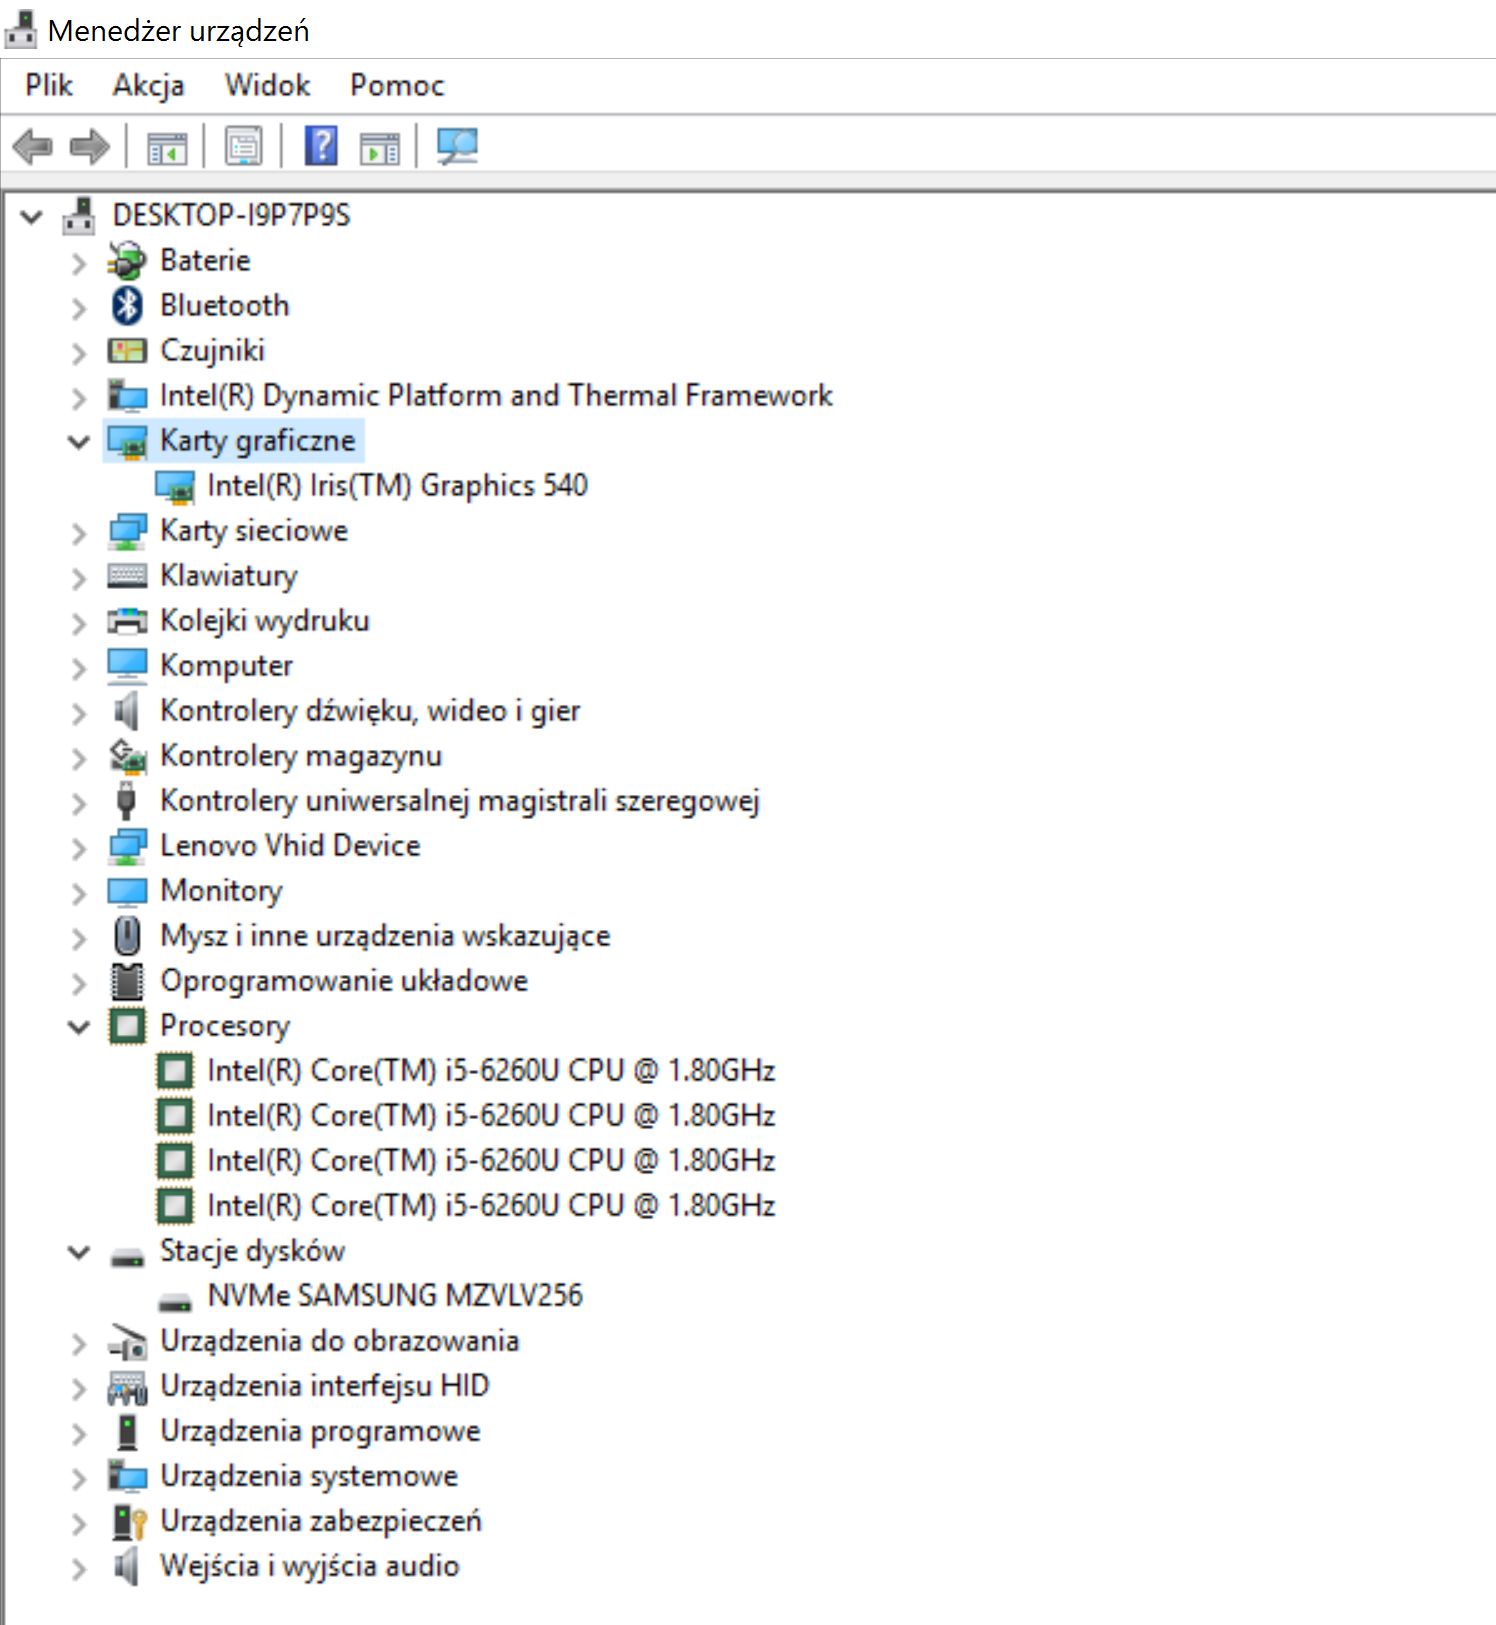
Task: Open the Properties toolbar icon
Action: click(244, 147)
